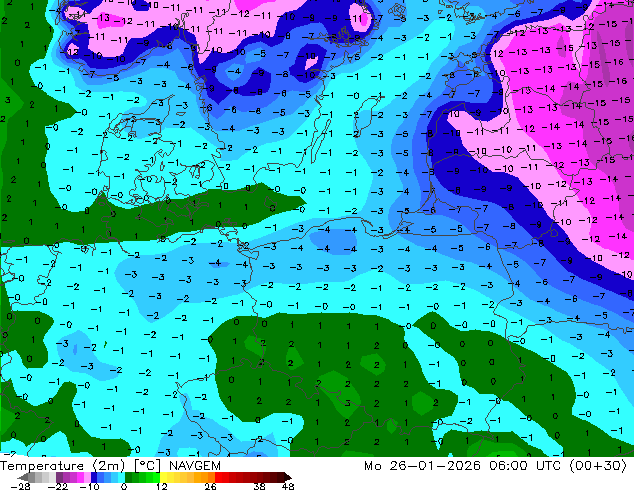Click the 'Mo' weekday label

coord(372,466)
